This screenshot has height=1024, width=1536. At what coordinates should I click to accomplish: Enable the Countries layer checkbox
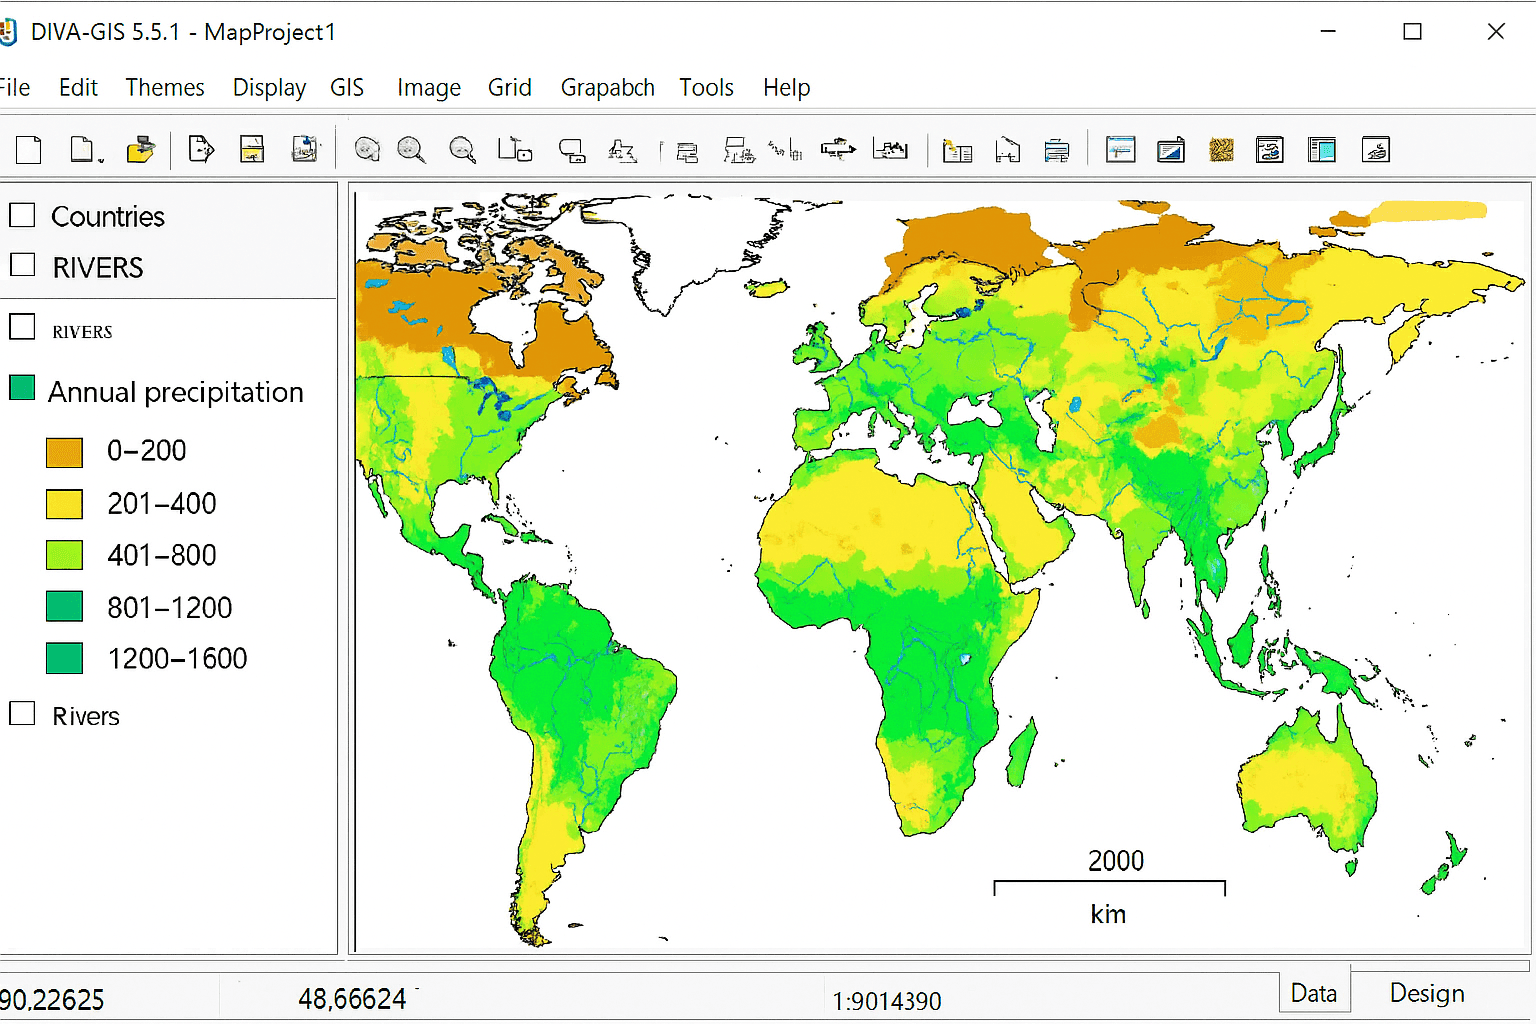(22, 215)
